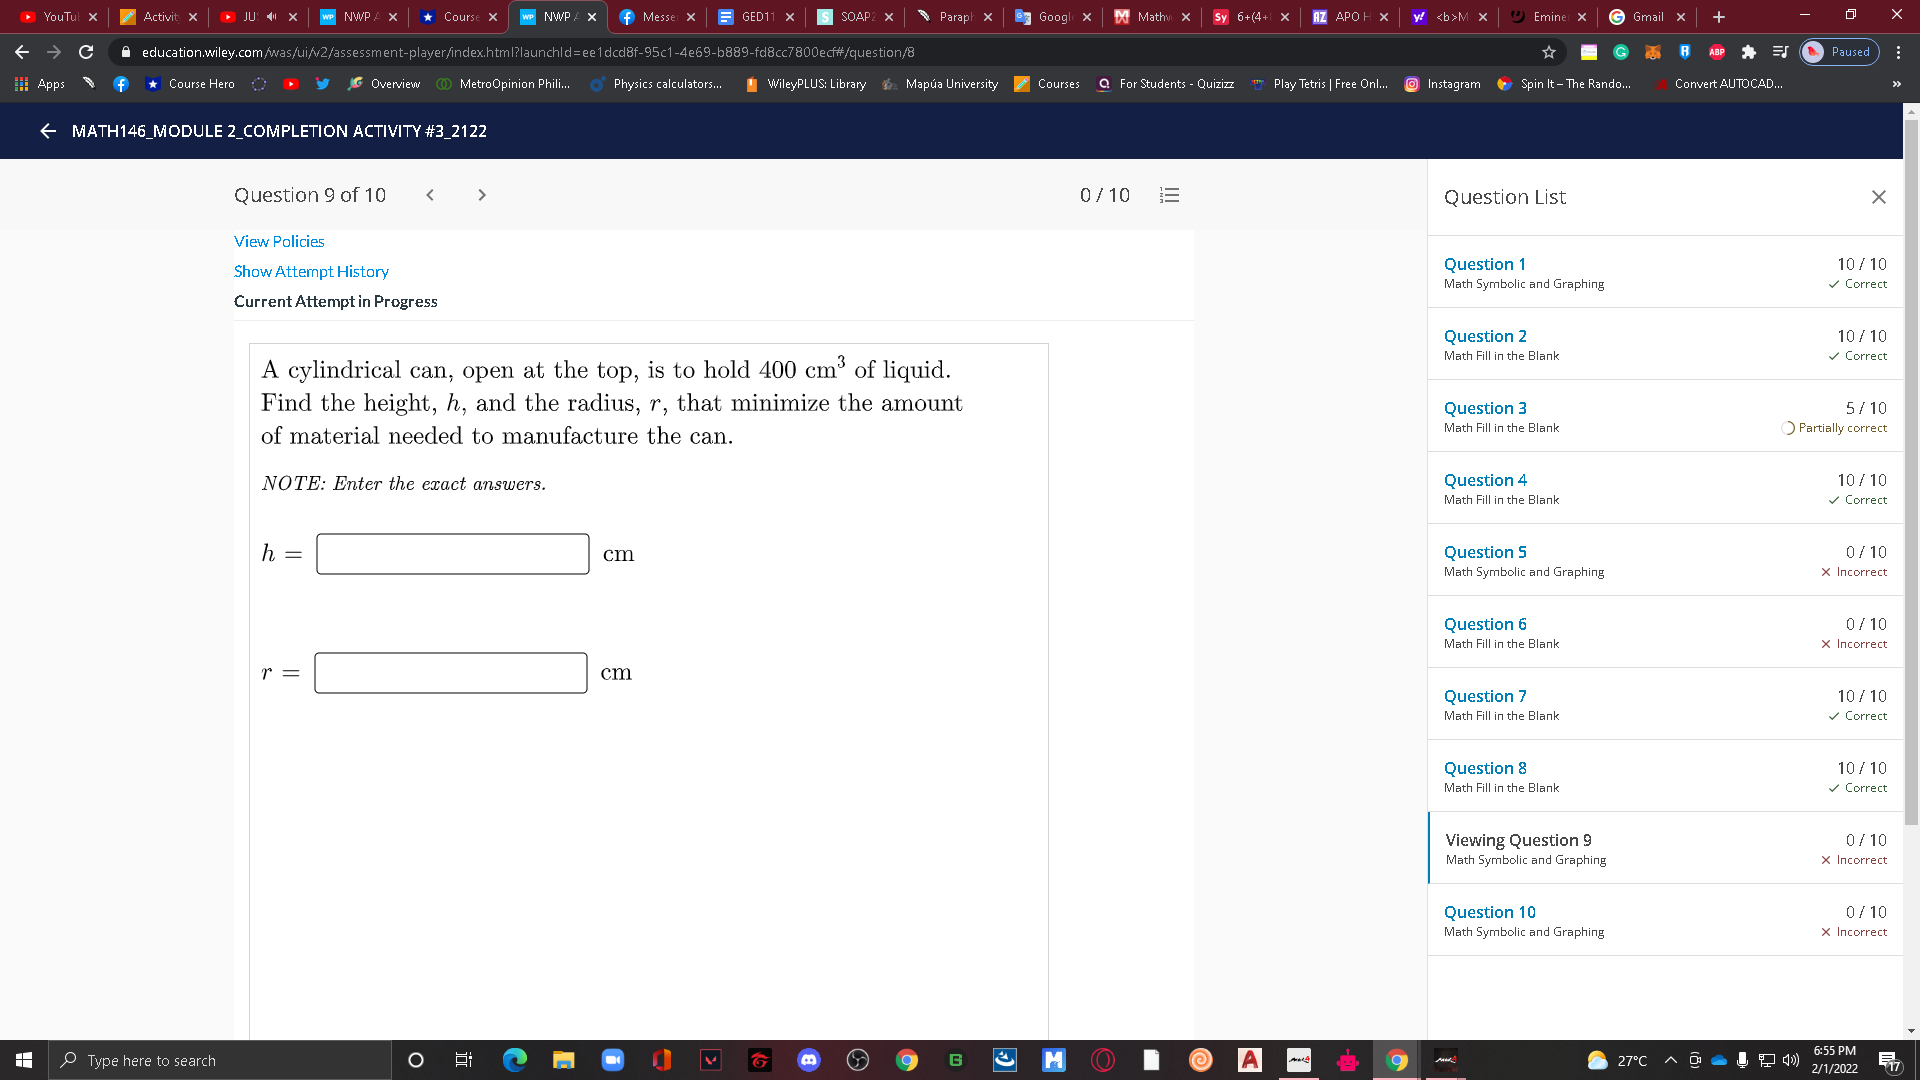The height and width of the screenshot is (1080, 1920).
Task: Click the question list icon near 0/10
Action: [1168, 195]
